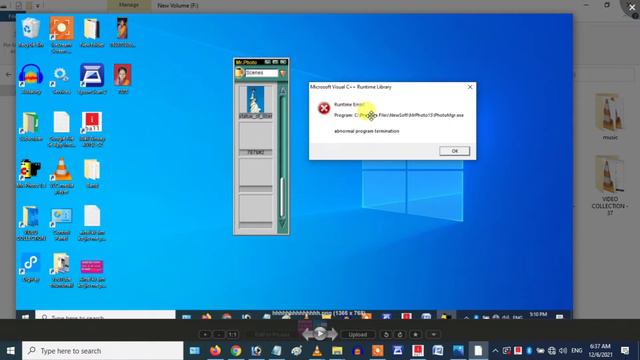Open the Scenes dropdown in Mr.Photo
This screenshot has height=360, width=640.
(282, 73)
